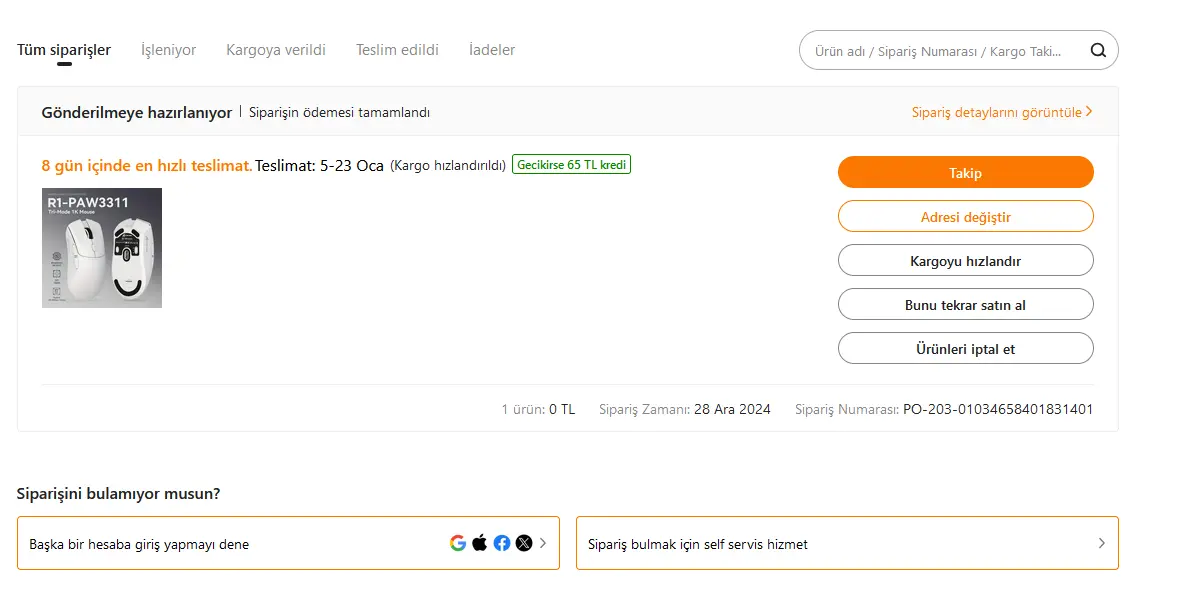Click the Apple login icon
The height and width of the screenshot is (598, 1183).
[x=480, y=543]
